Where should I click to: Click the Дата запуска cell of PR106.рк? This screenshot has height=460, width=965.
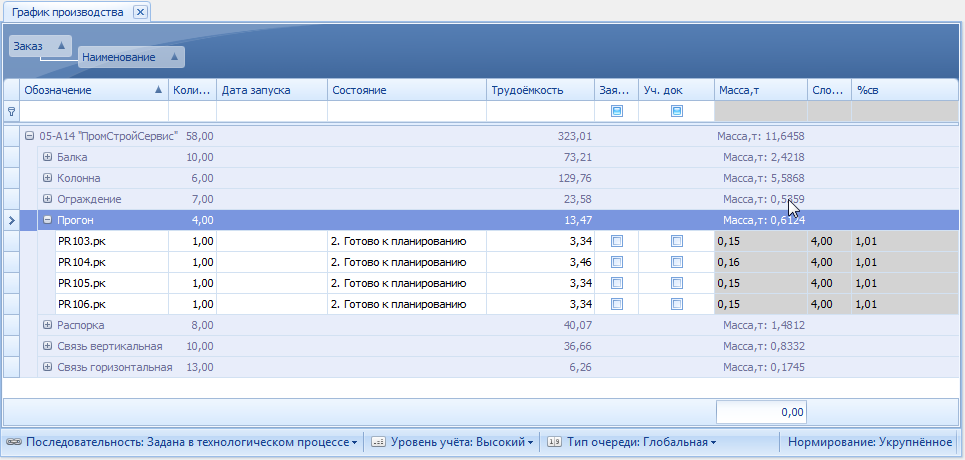coord(272,304)
